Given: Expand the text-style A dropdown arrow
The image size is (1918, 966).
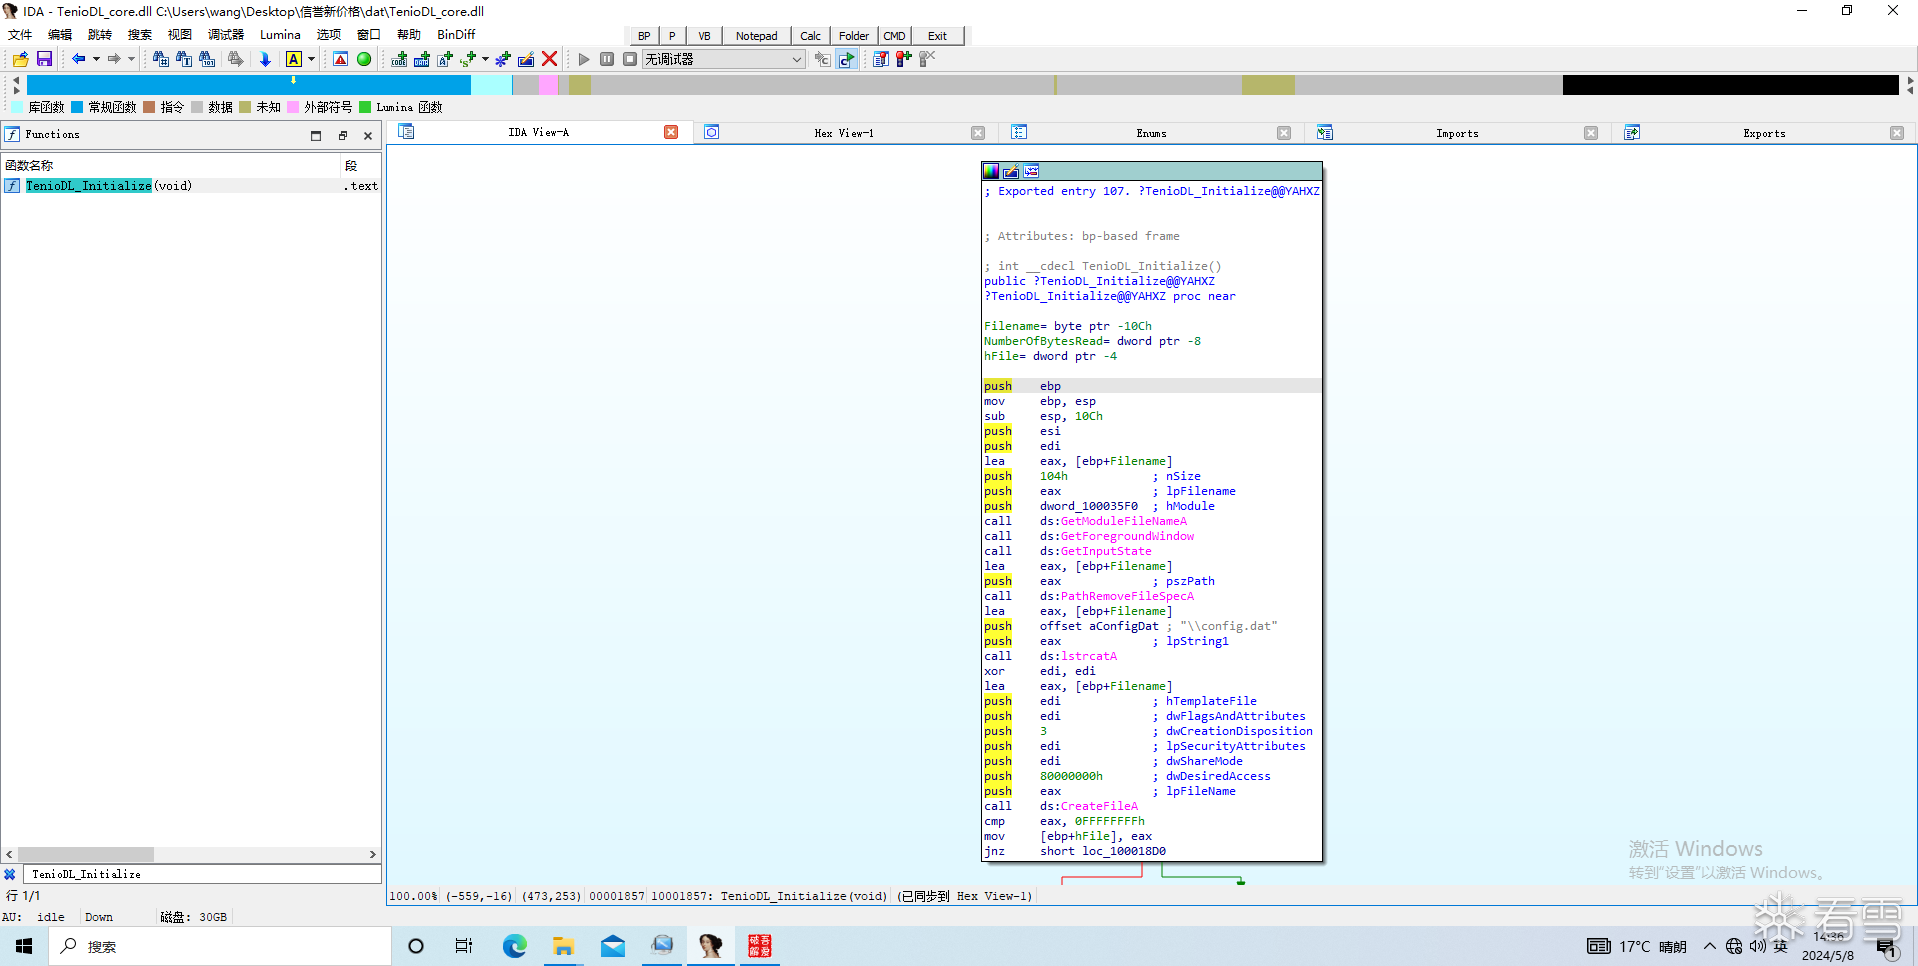Looking at the screenshot, I should [x=311, y=59].
